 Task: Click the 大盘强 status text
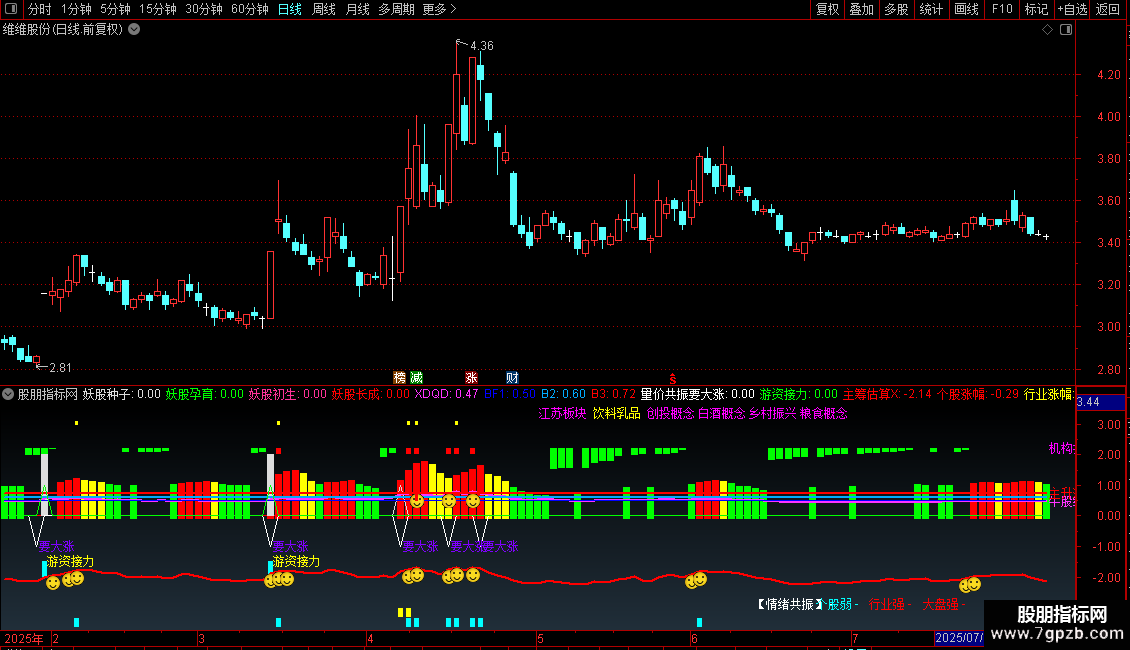click(943, 605)
